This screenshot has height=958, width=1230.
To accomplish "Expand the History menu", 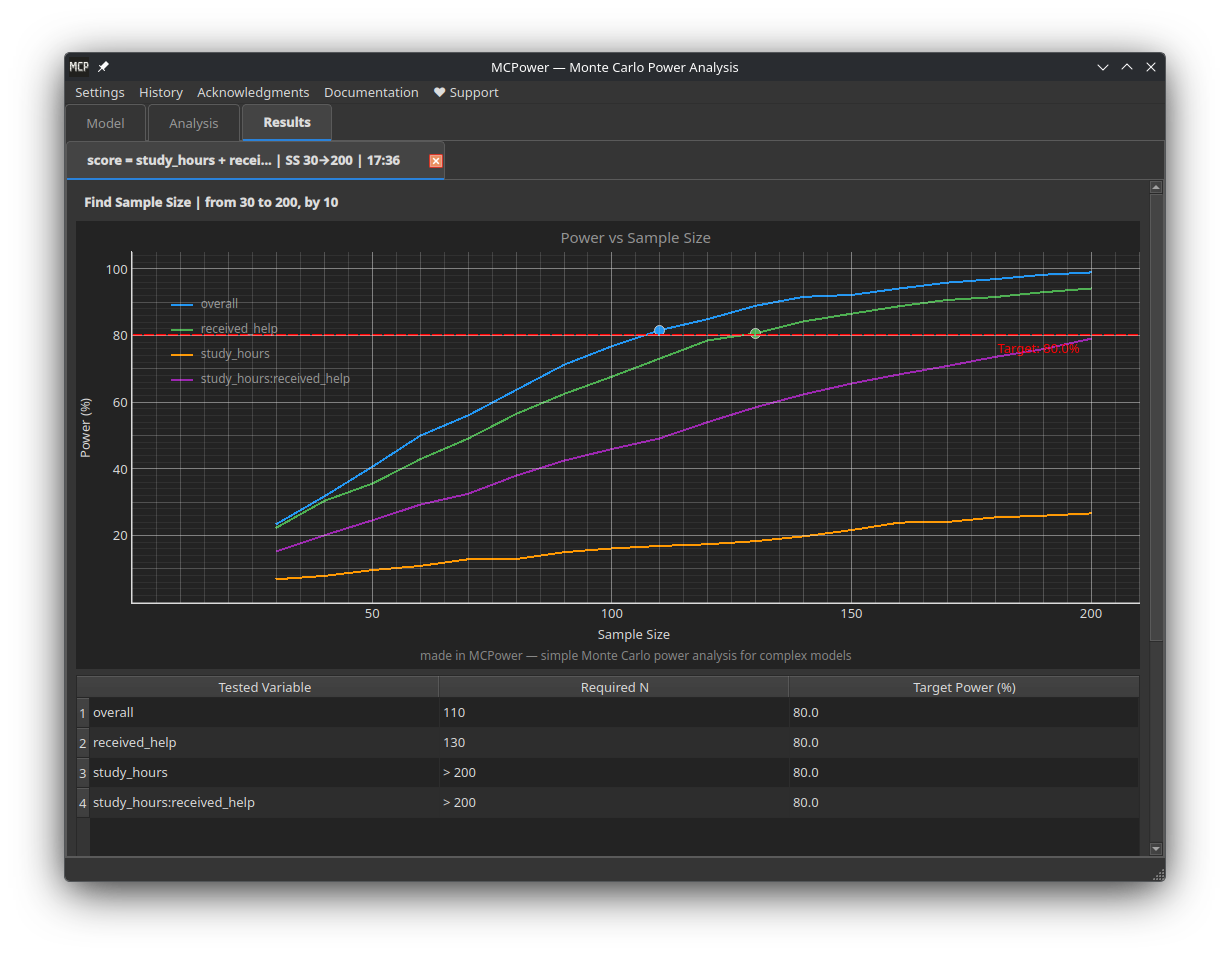I will (x=161, y=92).
